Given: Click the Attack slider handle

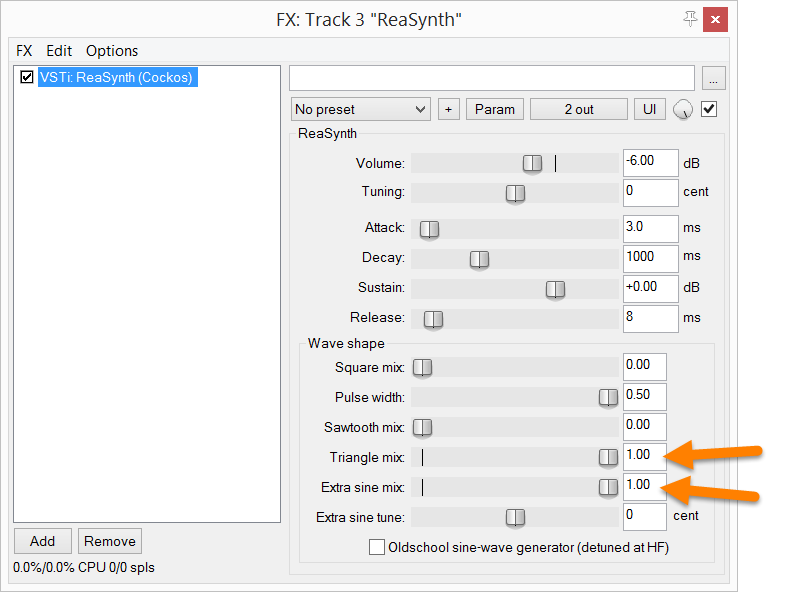Looking at the screenshot, I should tap(429, 230).
